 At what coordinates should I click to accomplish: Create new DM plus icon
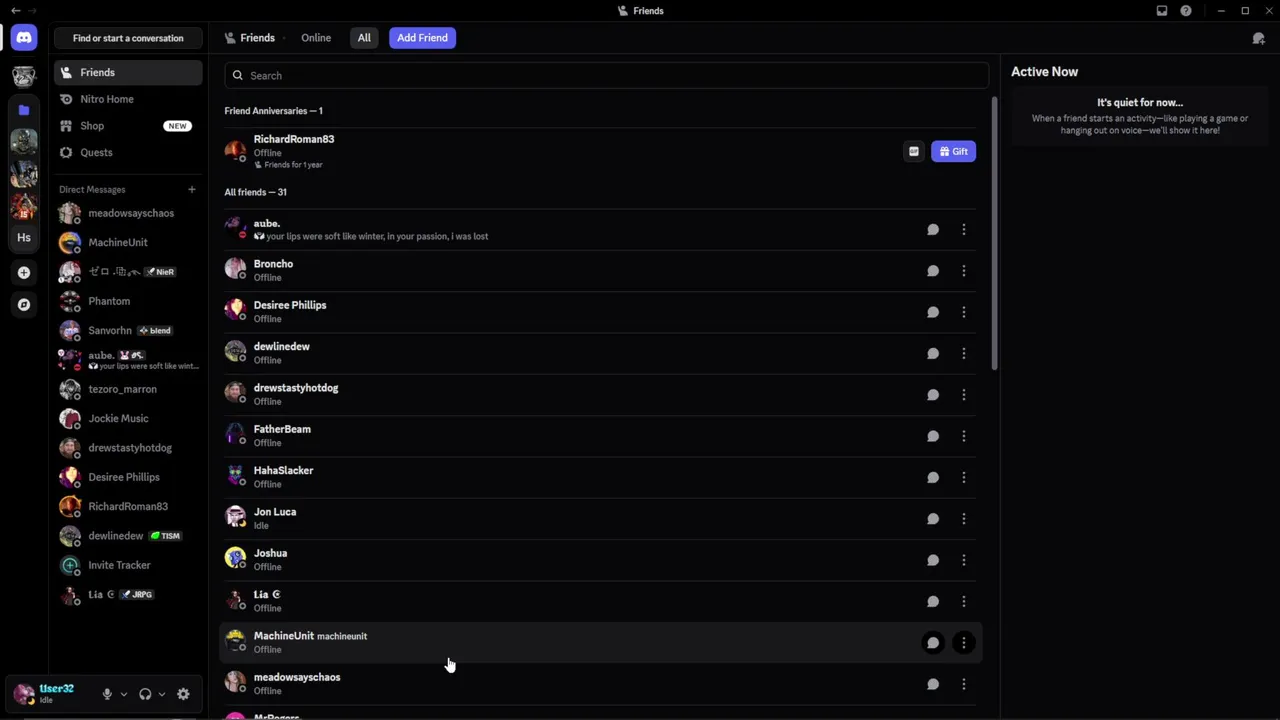click(191, 189)
